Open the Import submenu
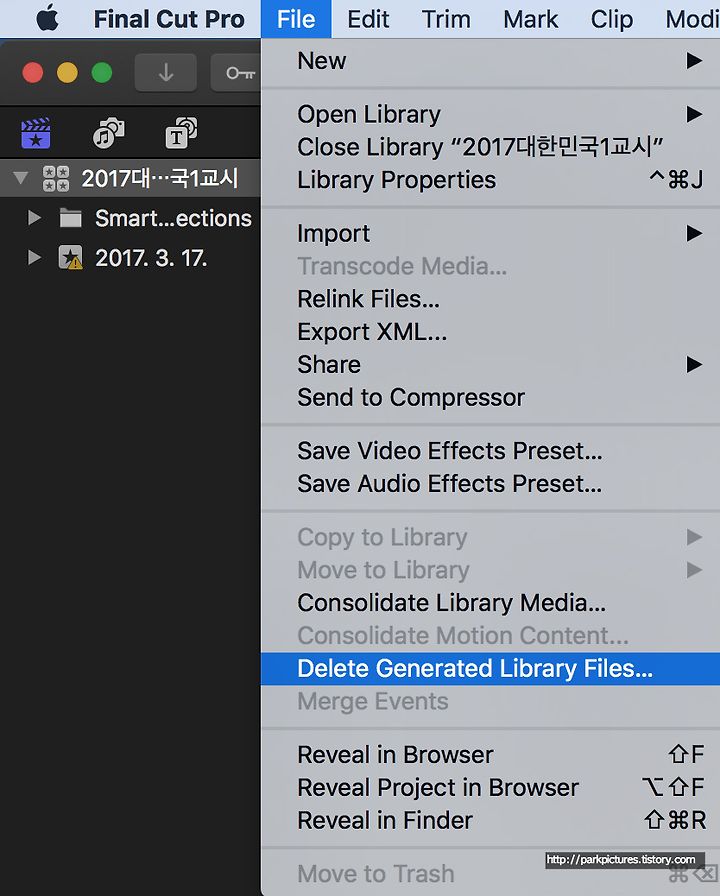Screen dimensions: 720x896 [490, 233]
